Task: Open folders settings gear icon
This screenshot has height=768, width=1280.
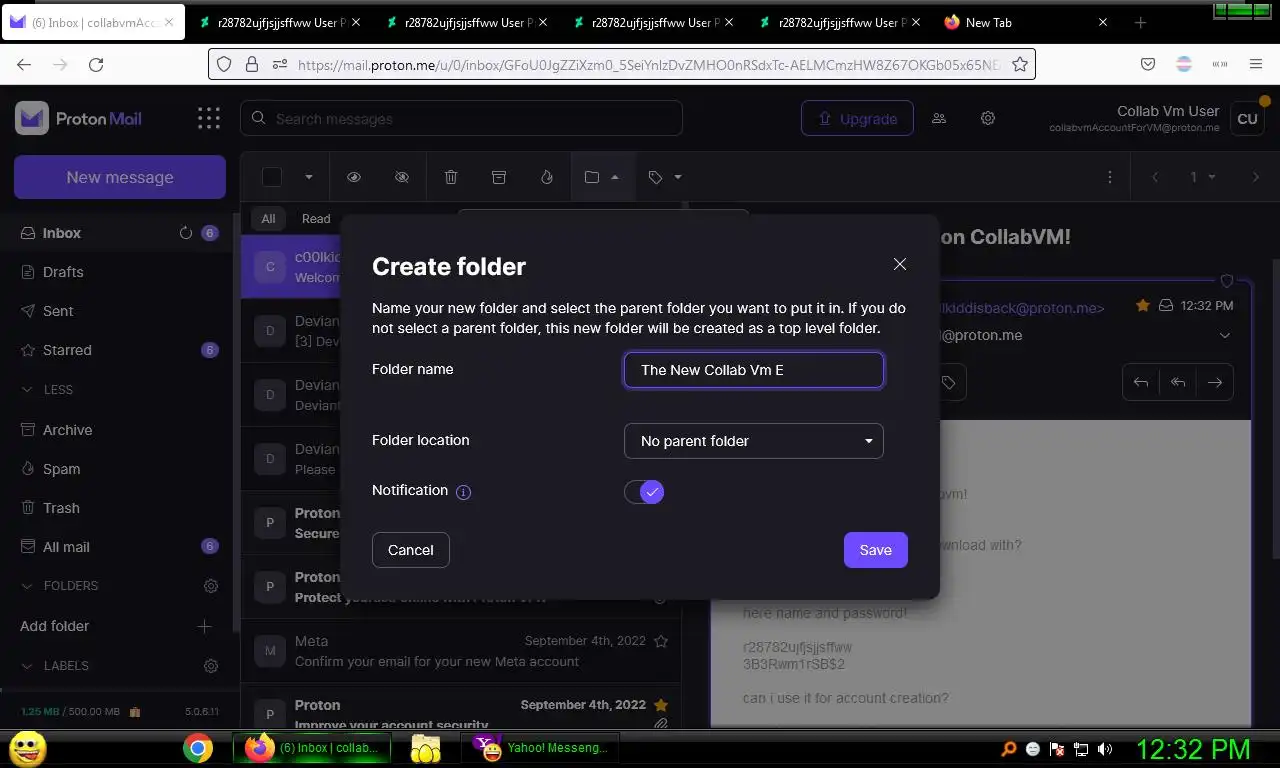Action: [211, 586]
